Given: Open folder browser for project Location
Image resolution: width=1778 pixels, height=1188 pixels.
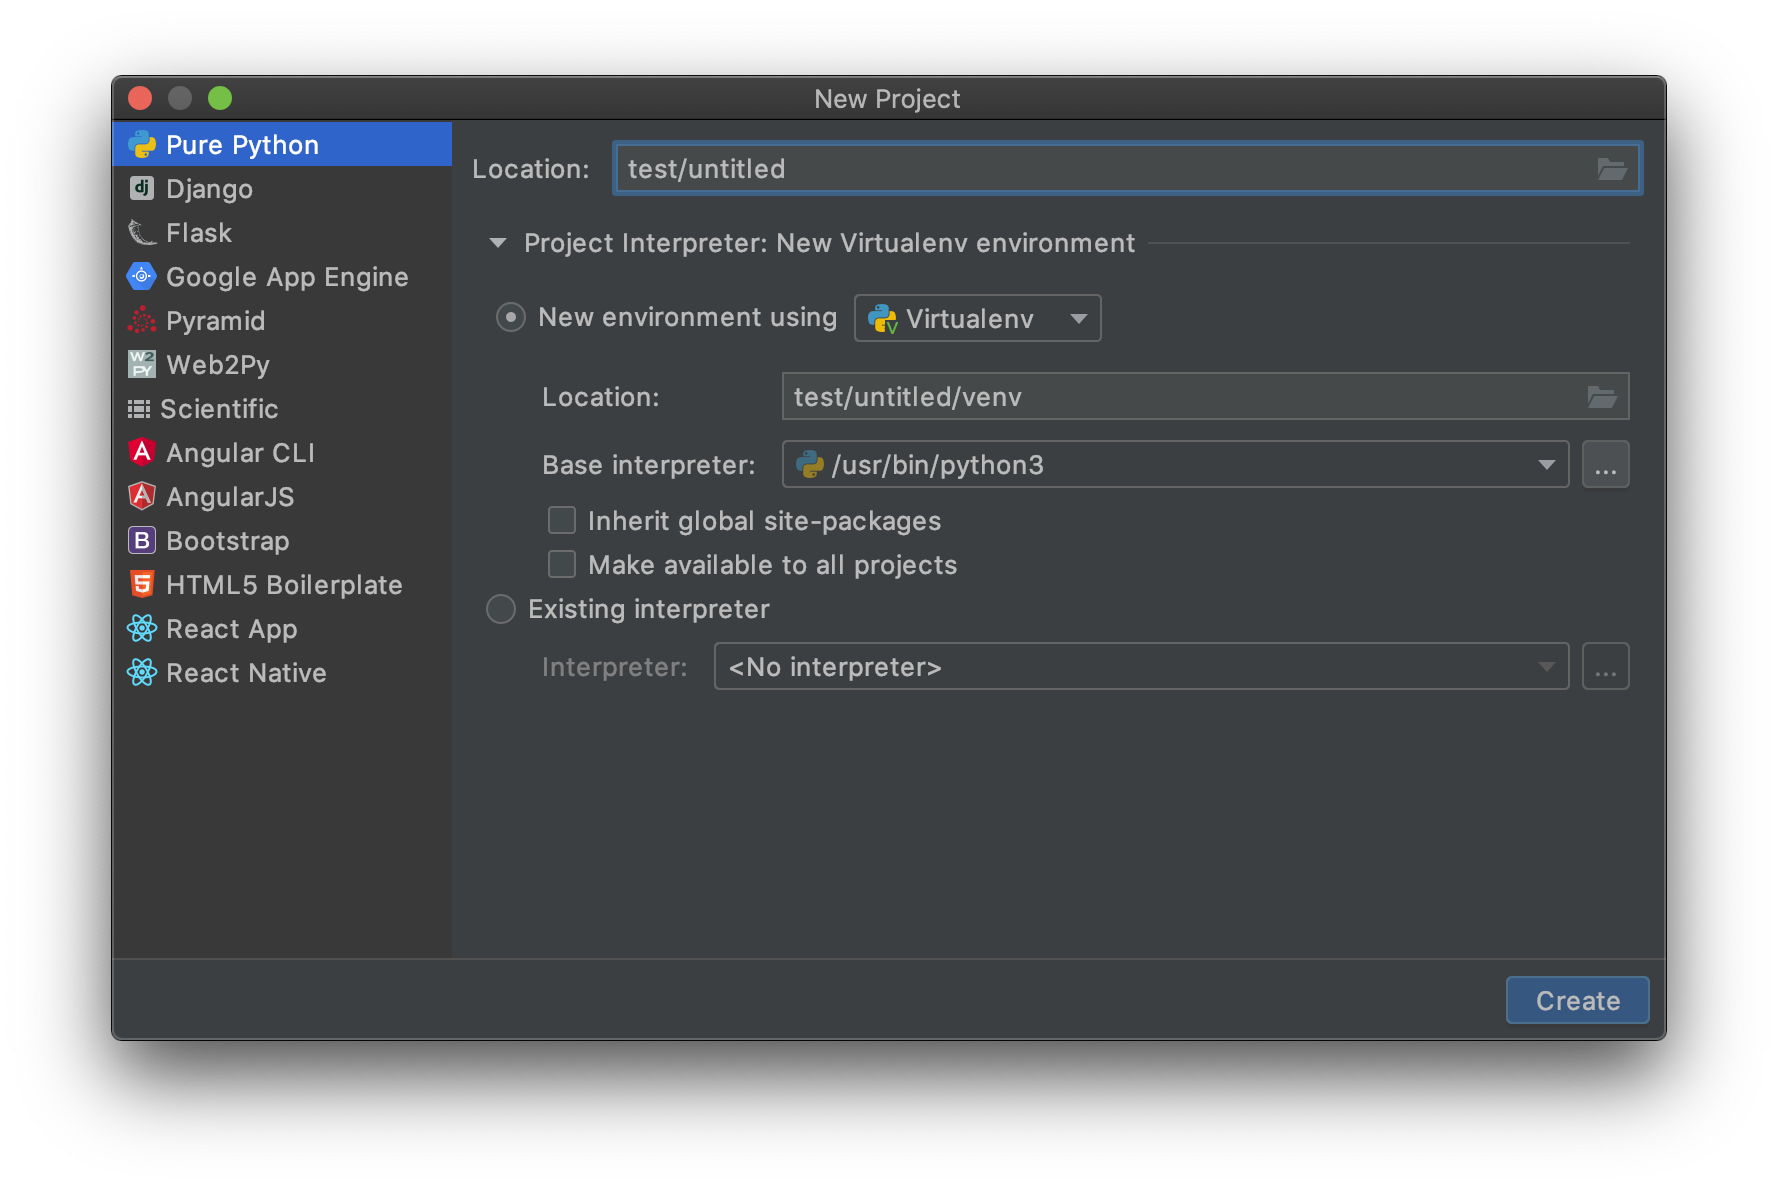Looking at the screenshot, I should click(x=1611, y=169).
